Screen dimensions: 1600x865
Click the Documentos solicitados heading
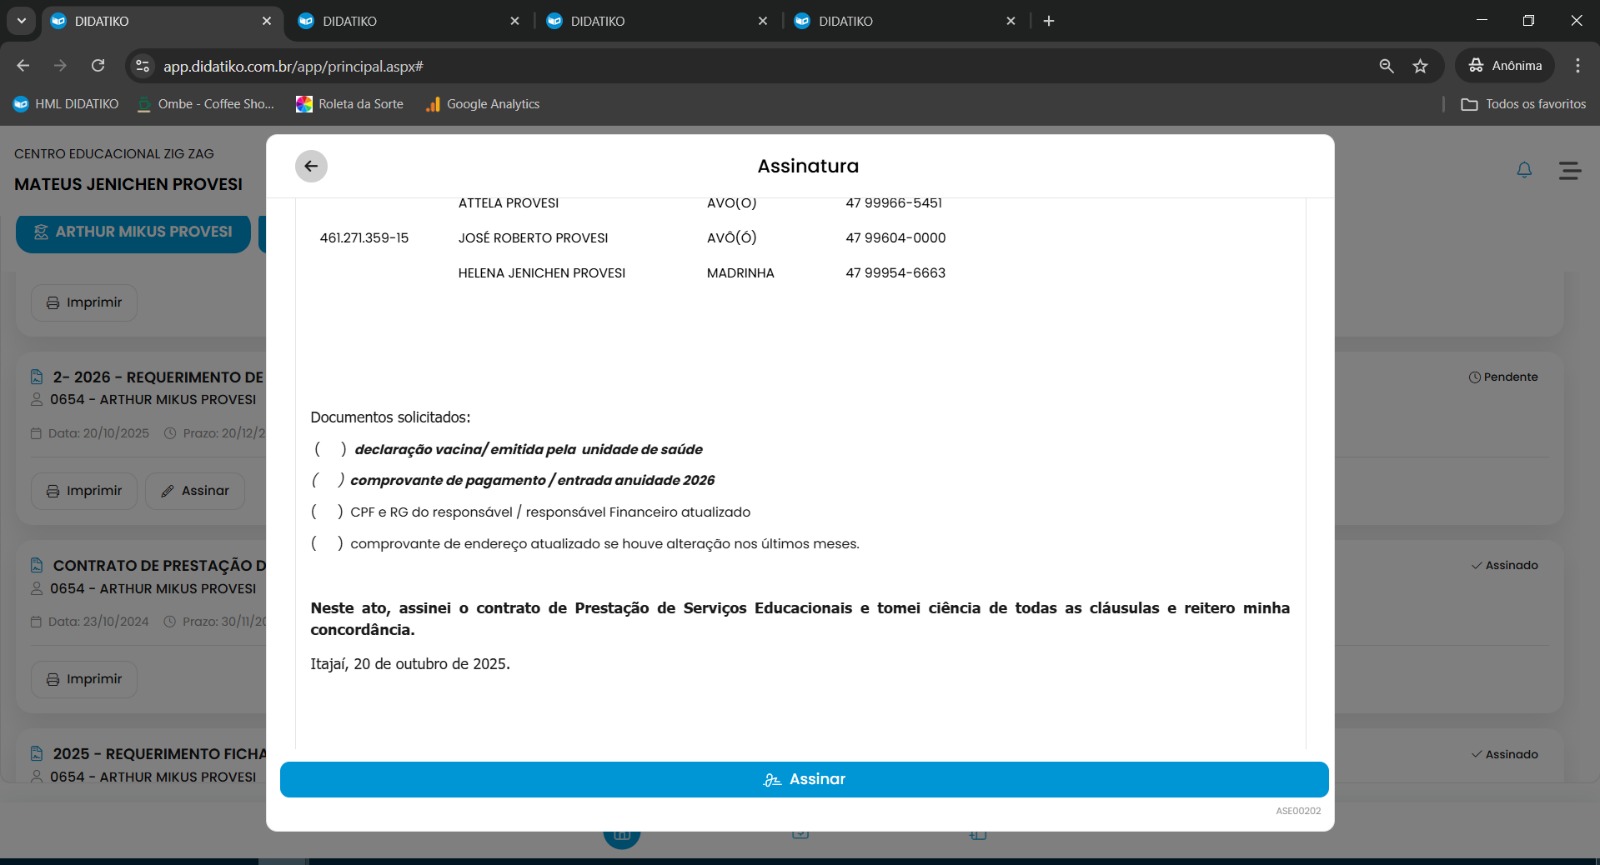click(x=390, y=418)
